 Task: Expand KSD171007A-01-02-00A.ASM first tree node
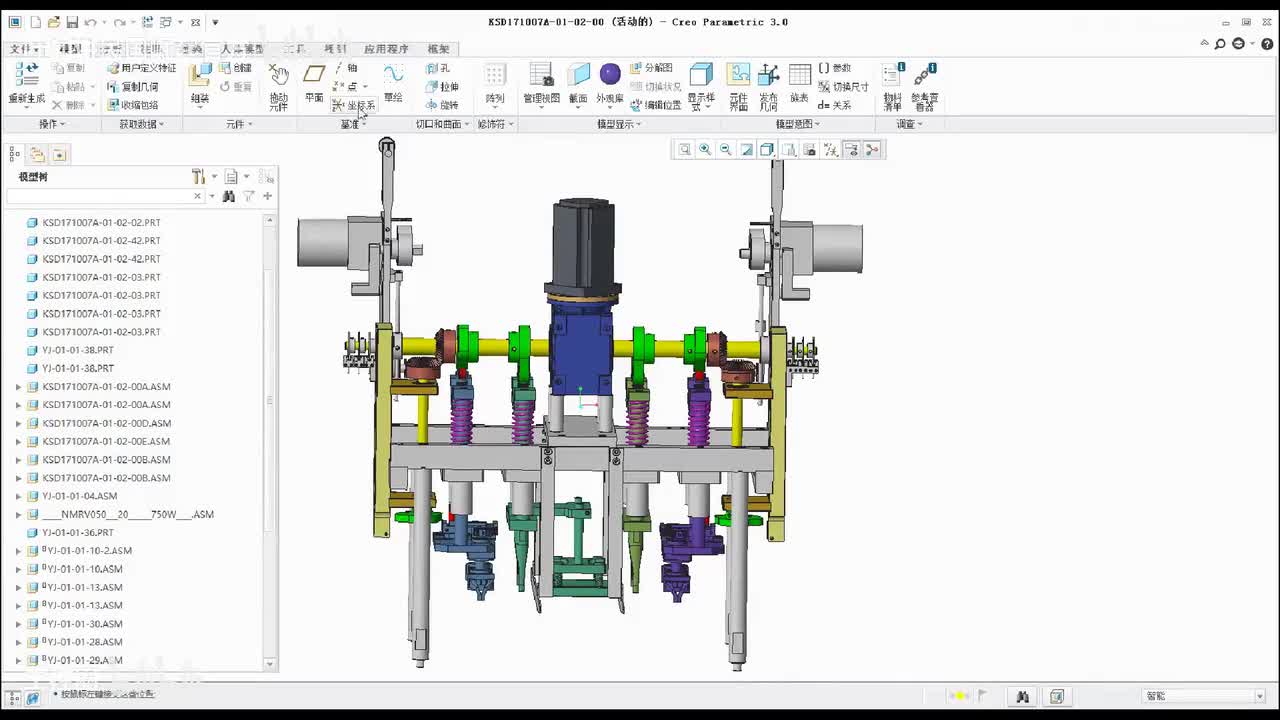pos(18,387)
